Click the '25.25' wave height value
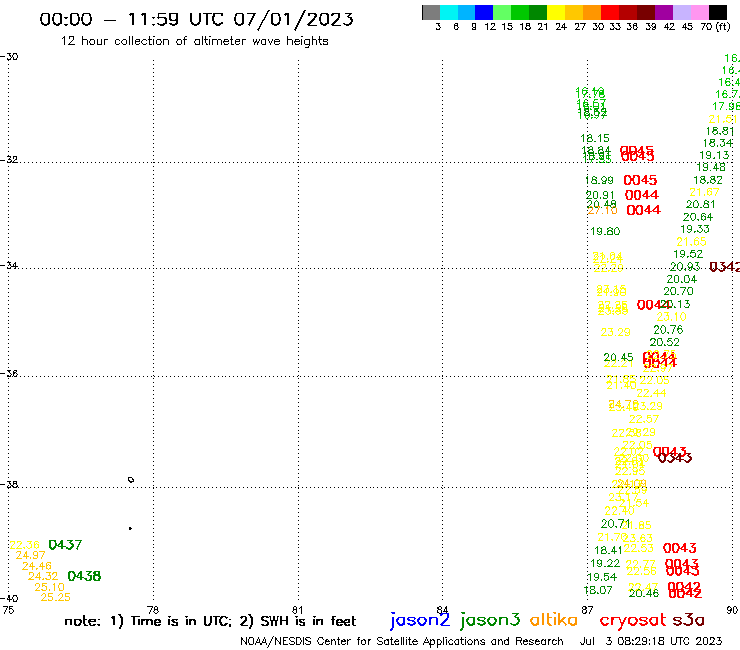The width and height of the screenshot is (740, 650). tap(56, 597)
